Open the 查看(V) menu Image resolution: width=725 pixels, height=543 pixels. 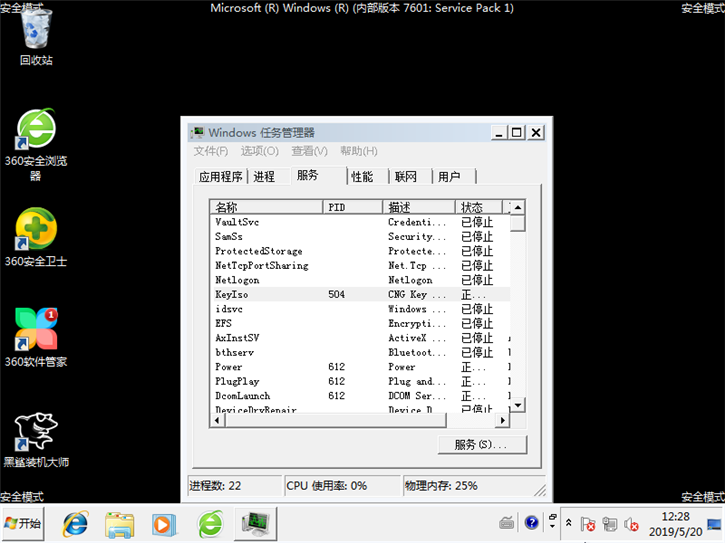(309, 151)
